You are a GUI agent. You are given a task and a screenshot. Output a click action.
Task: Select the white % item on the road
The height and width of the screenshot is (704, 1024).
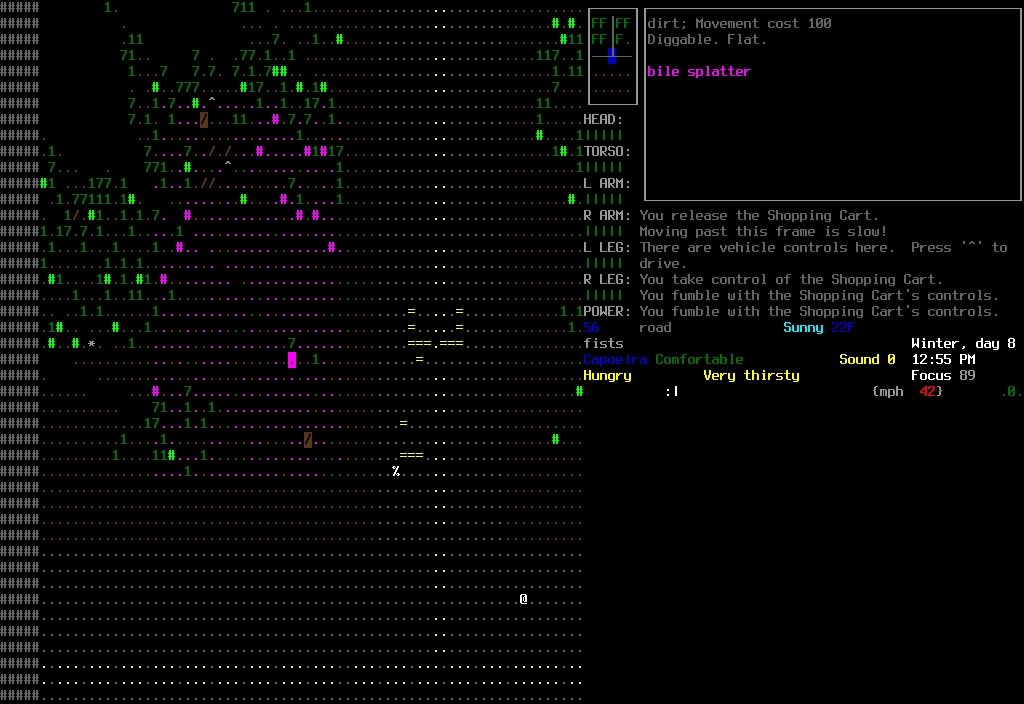[396, 471]
